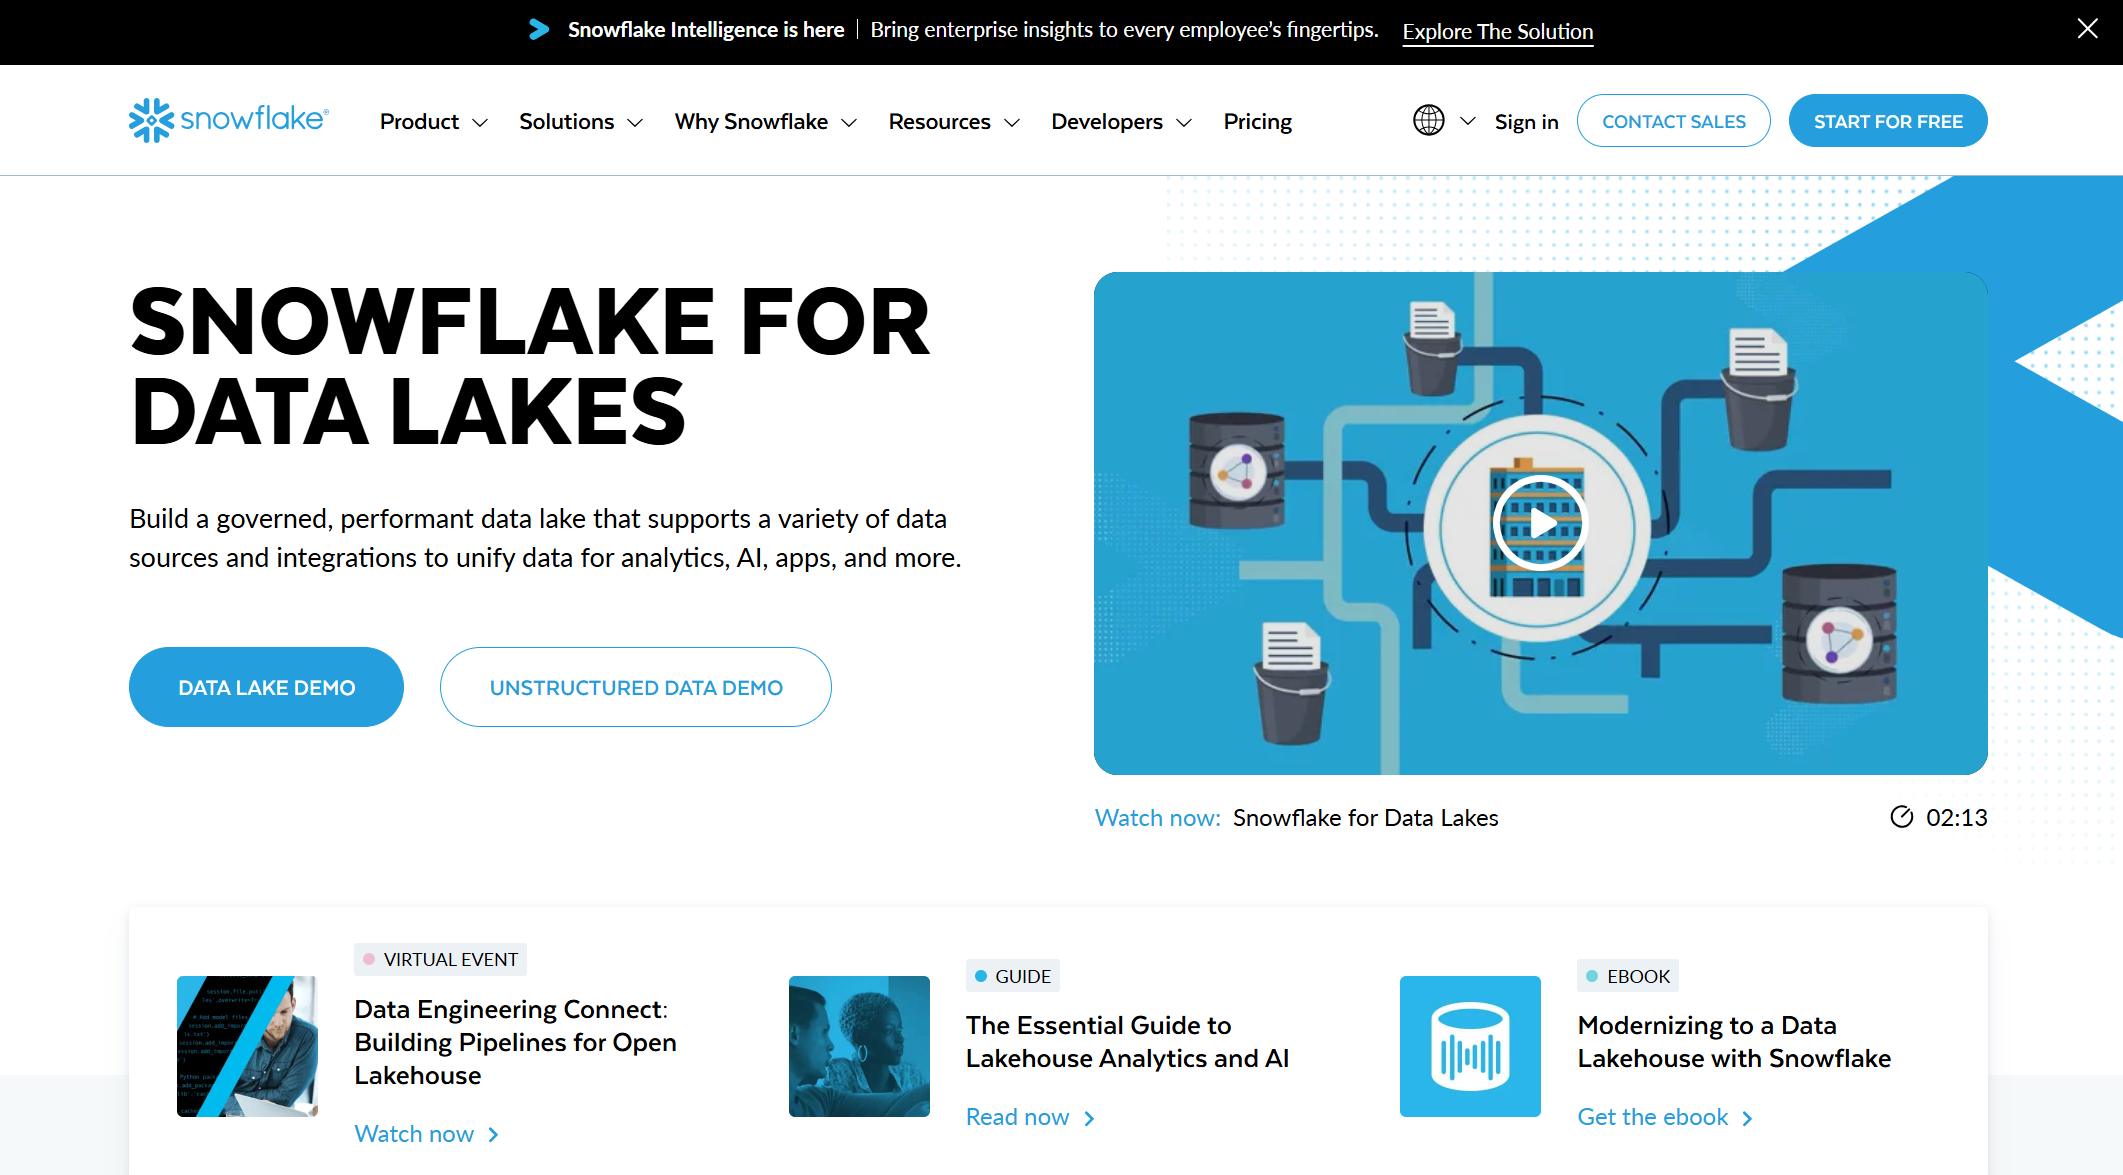Click the blue arrow icon in the announcement banner
This screenshot has height=1175, width=2123.
[538, 29]
